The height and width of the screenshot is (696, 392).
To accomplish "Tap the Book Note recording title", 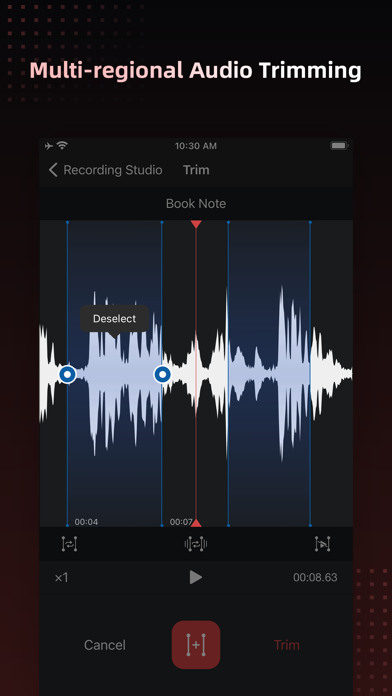I will point(196,204).
